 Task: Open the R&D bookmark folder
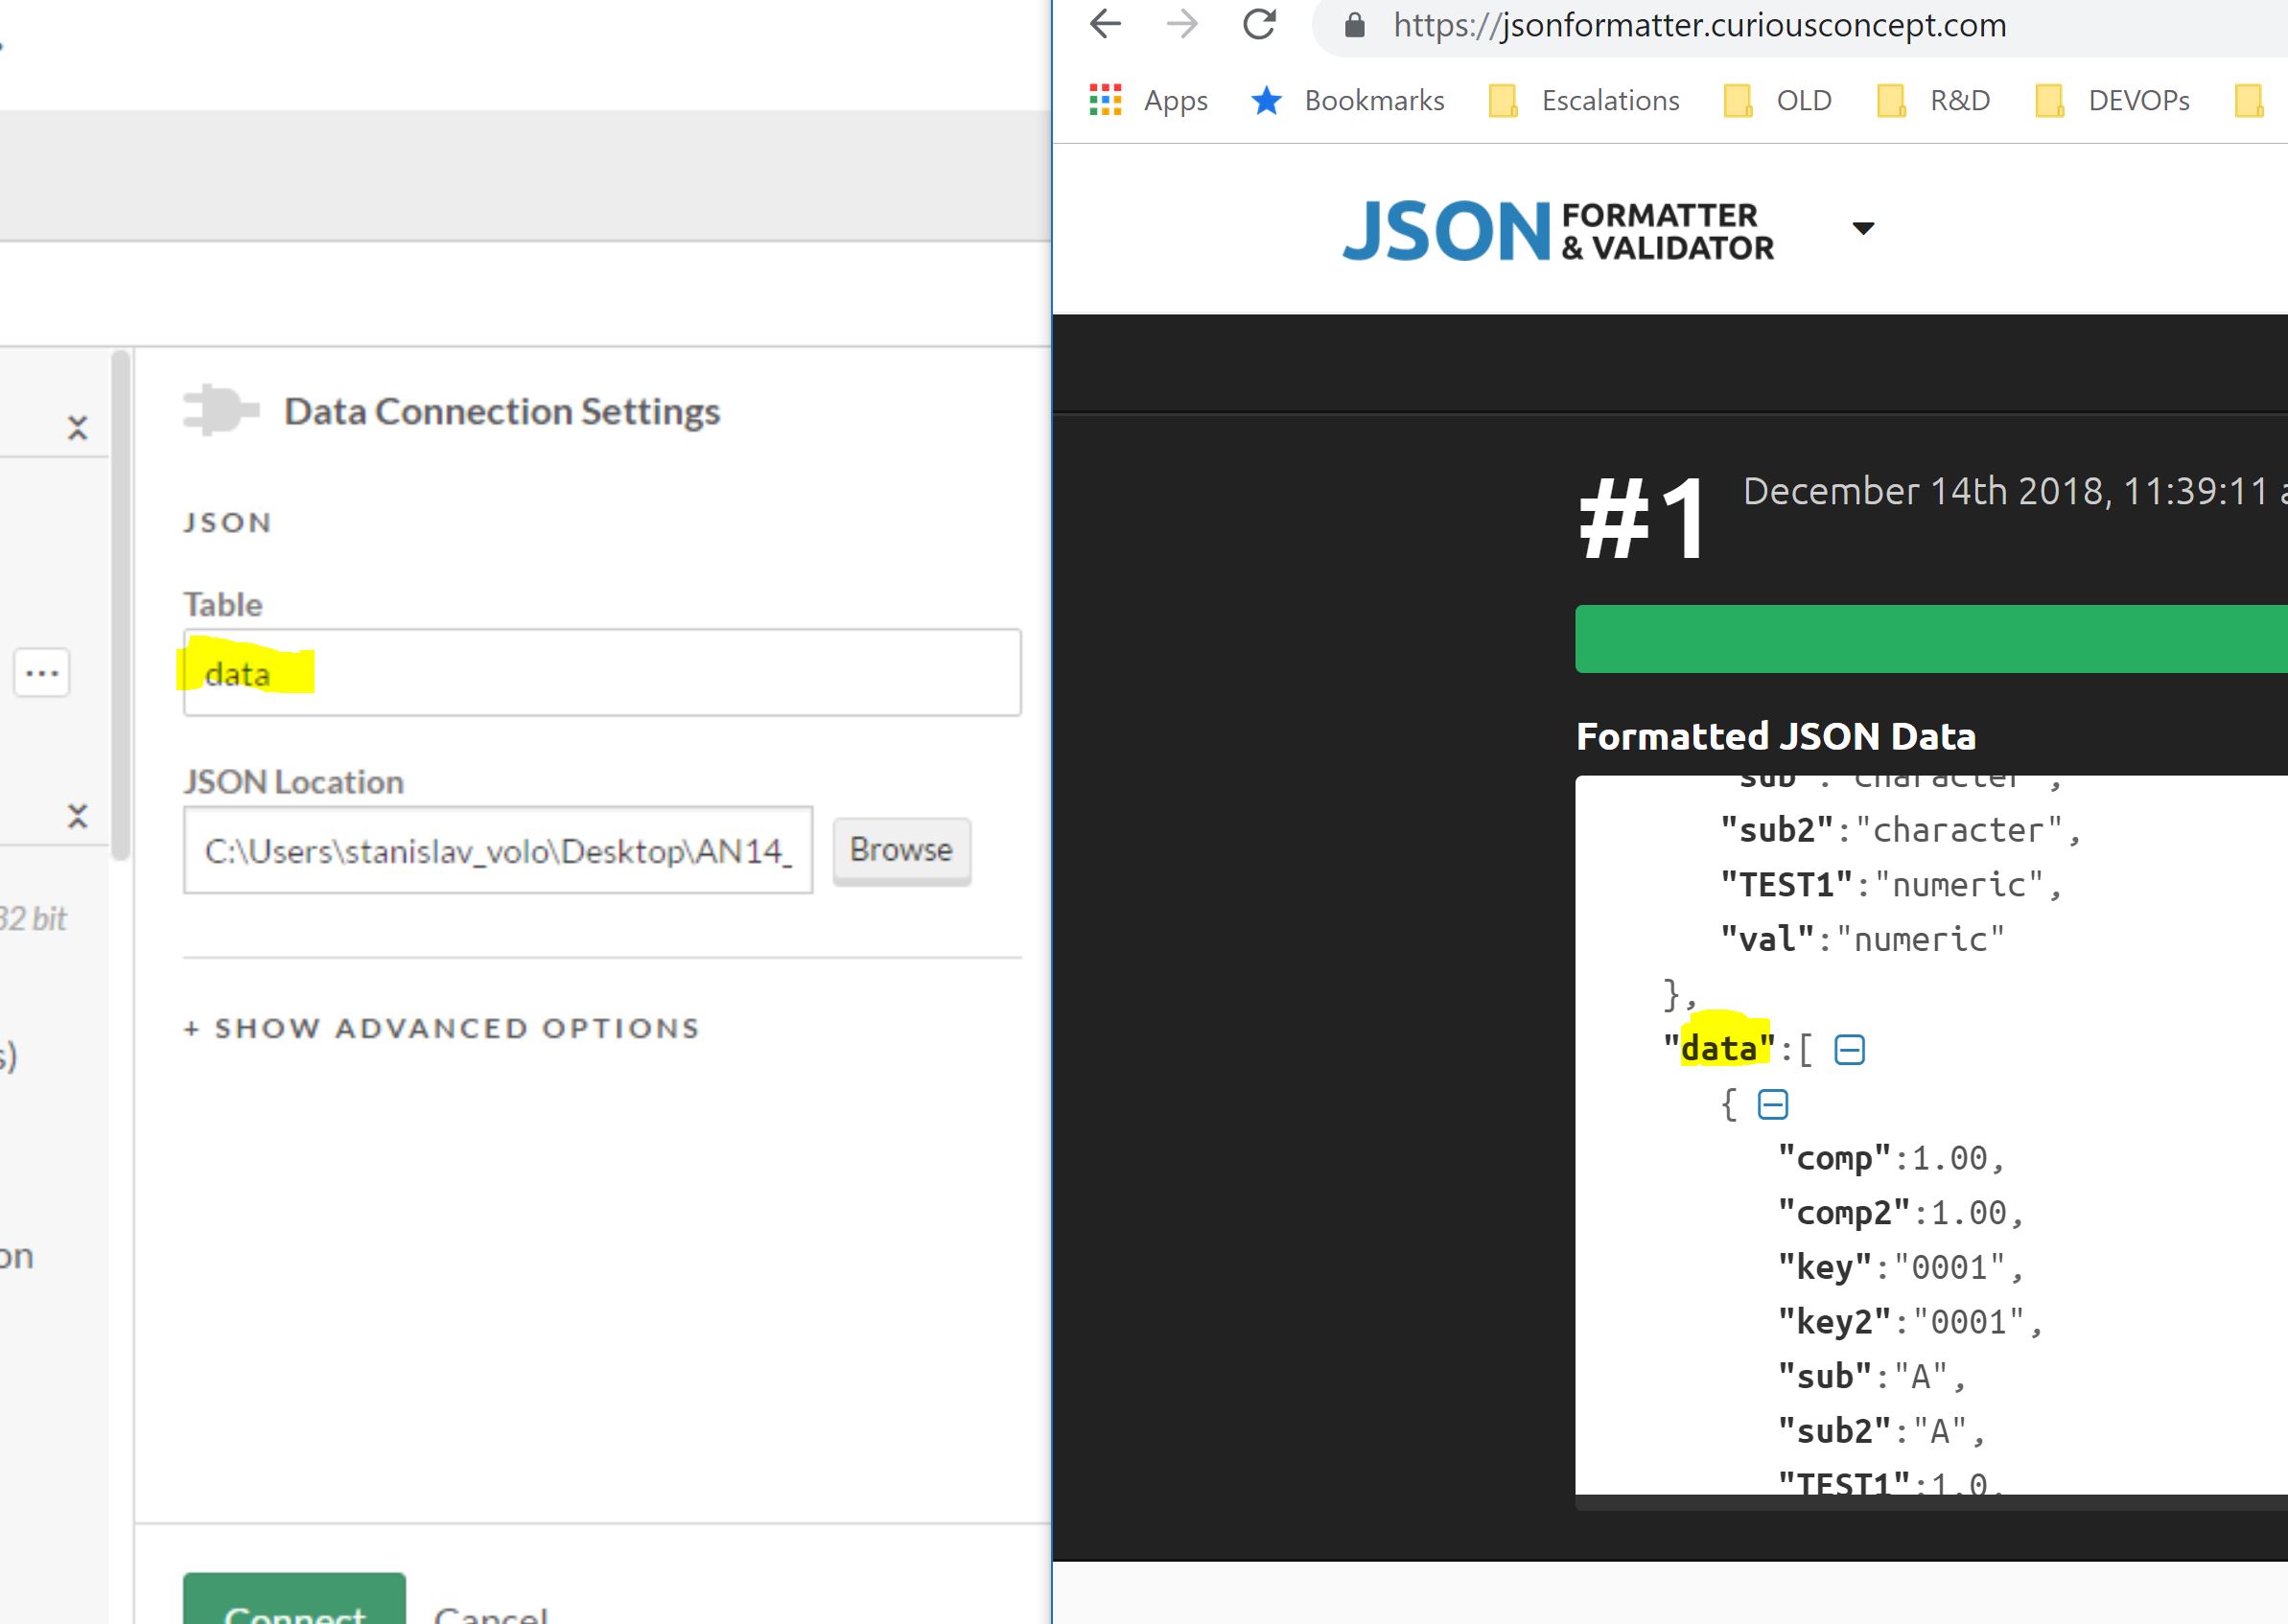pyautogui.click(x=1934, y=100)
